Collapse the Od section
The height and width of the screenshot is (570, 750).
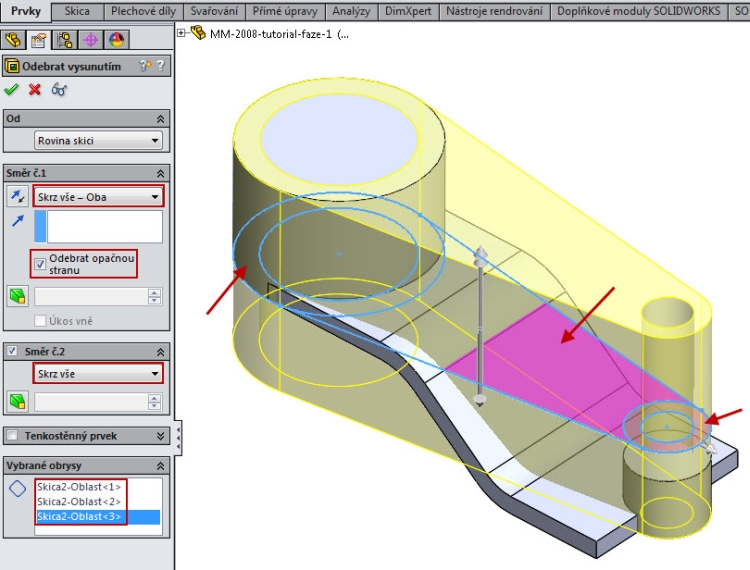(160, 119)
